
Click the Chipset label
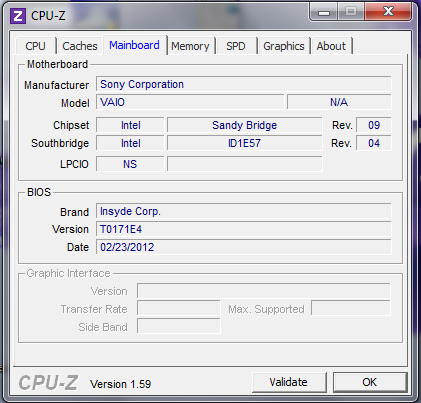click(x=71, y=125)
